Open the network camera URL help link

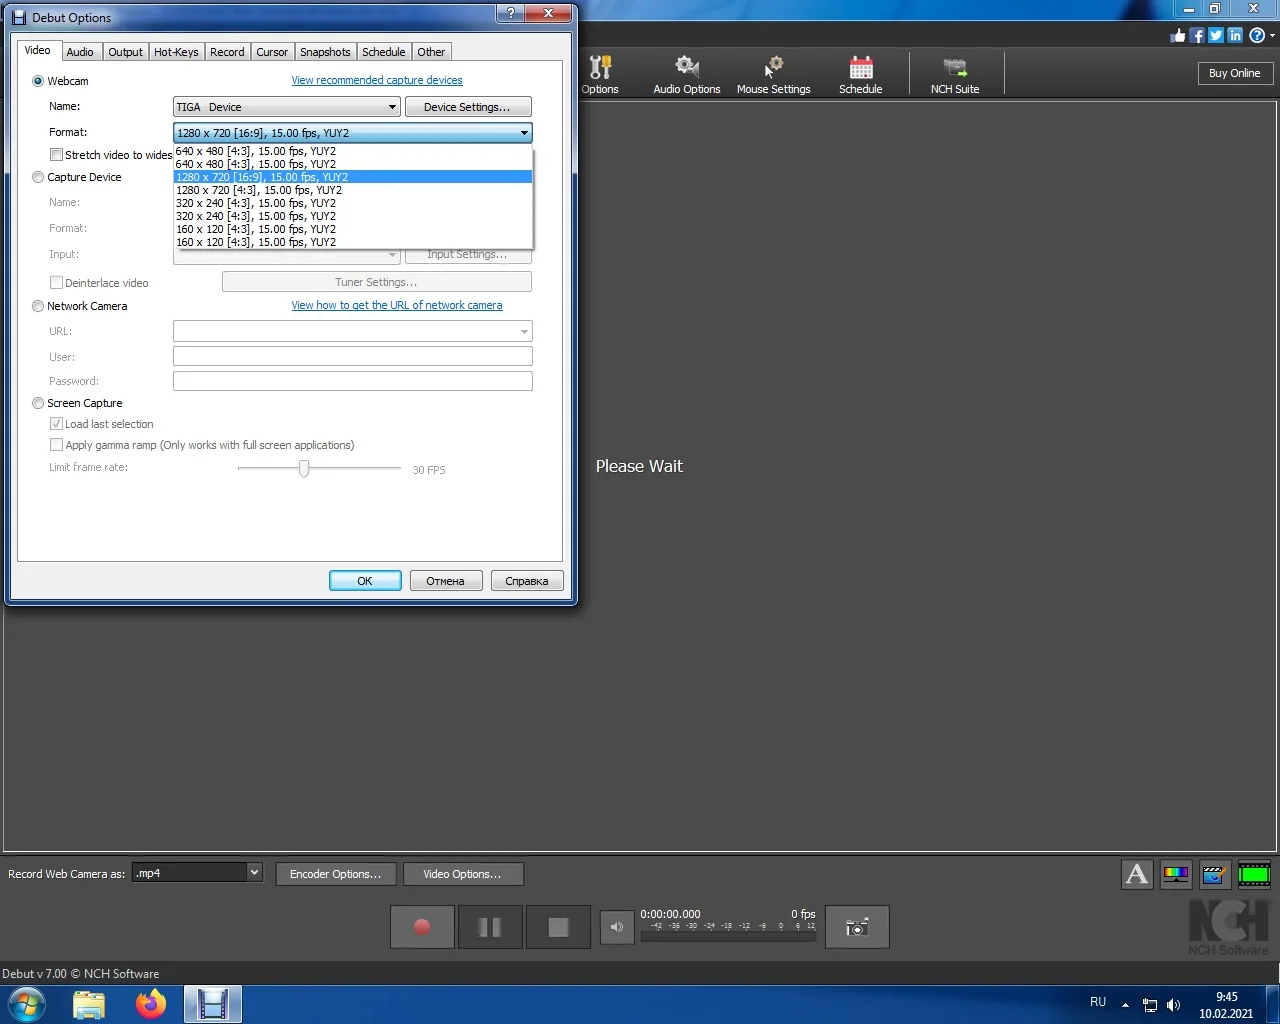pyautogui.click(x=397, y=305)
